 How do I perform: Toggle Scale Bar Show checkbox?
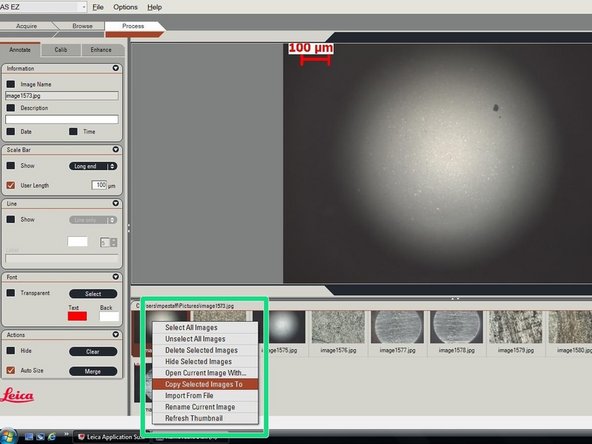coord(11,165)
